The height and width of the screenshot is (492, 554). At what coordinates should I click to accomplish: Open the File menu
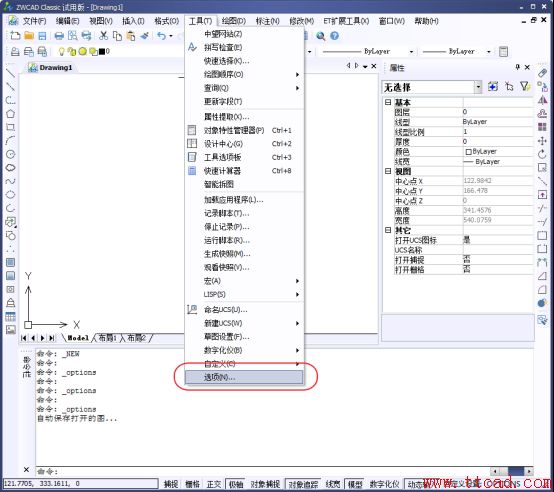coord(34,21)
